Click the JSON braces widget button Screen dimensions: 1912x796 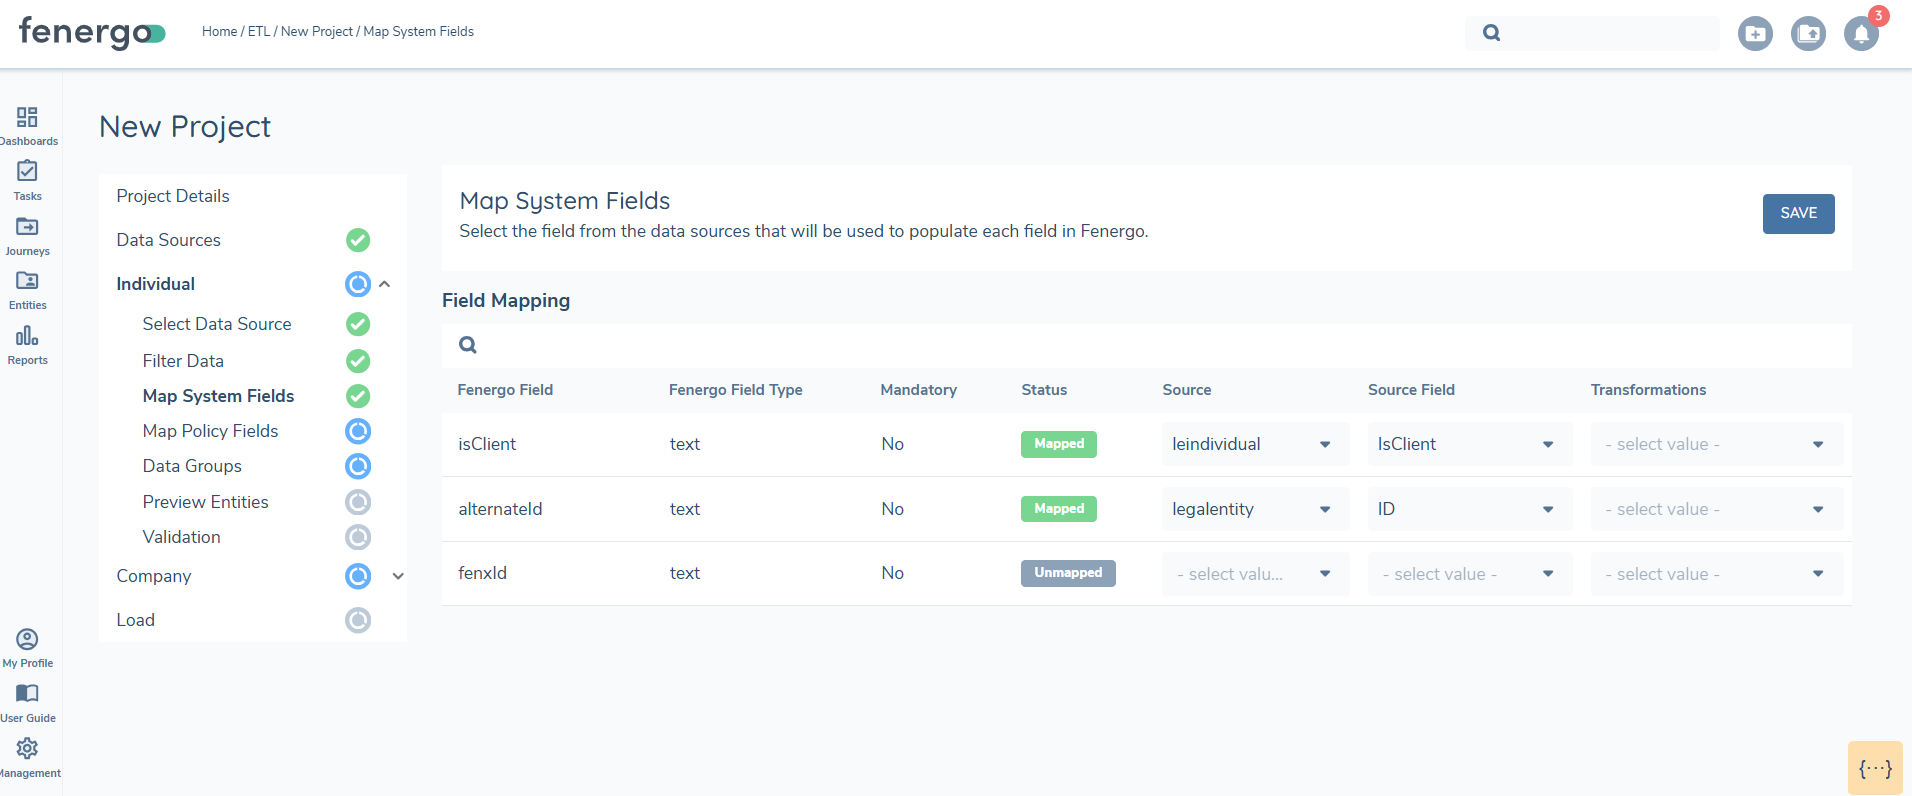[1874, 768]
